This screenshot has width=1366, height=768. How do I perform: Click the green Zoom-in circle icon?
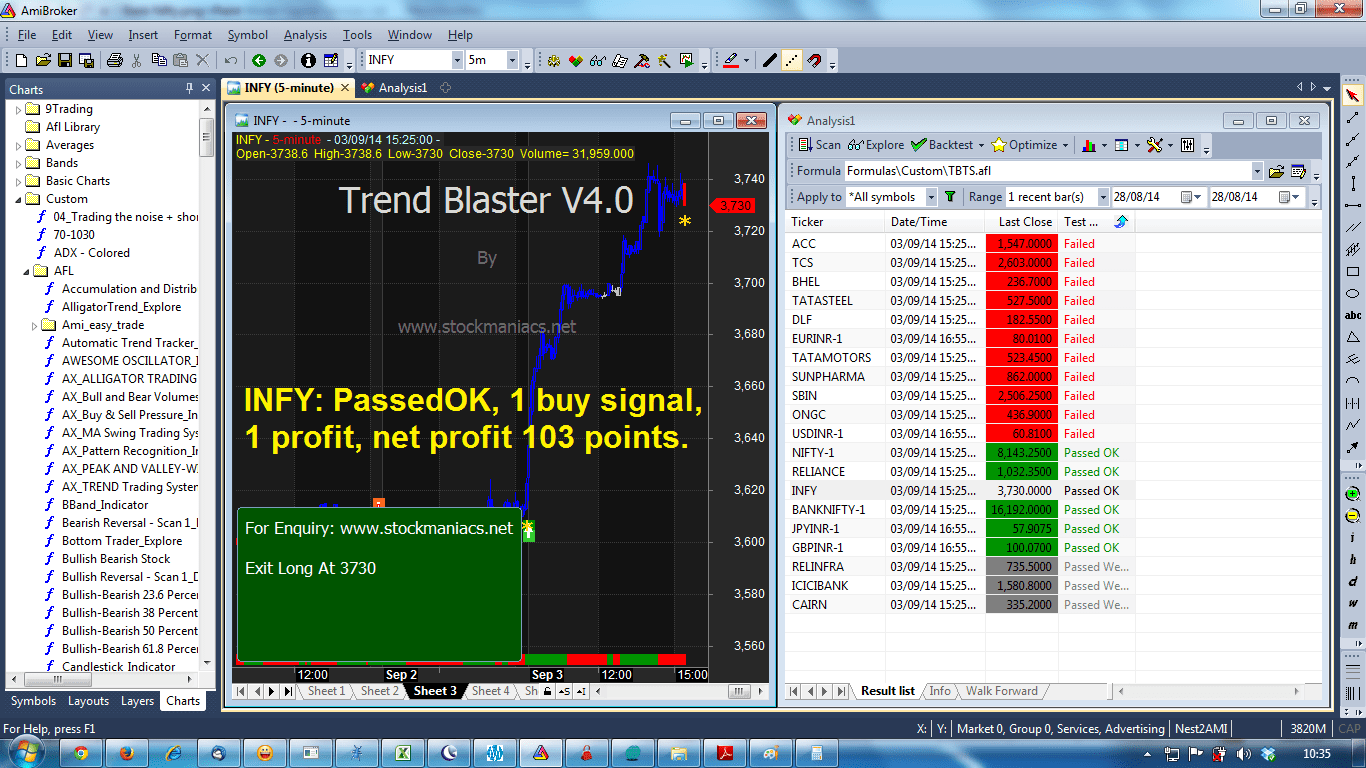click(x=1352, y=494)
